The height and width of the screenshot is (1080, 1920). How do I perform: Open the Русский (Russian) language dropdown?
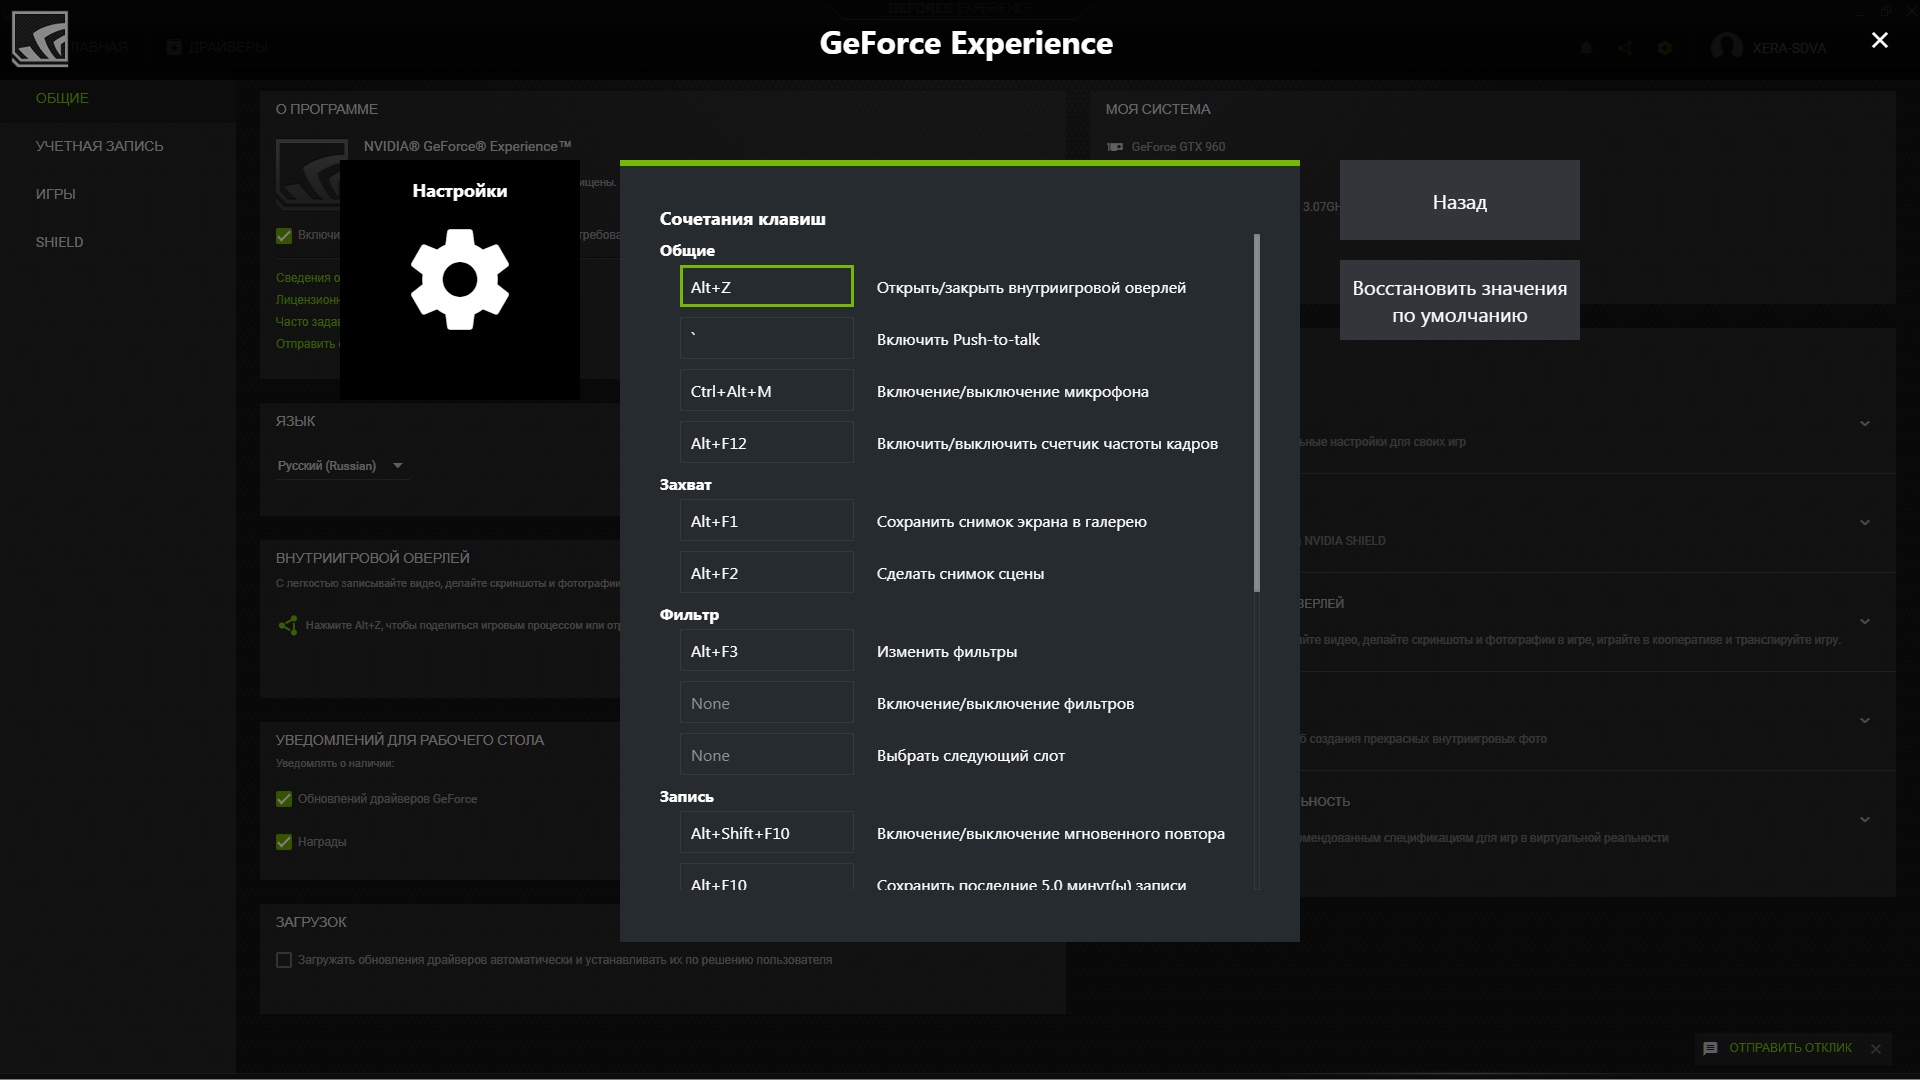(x=341, y=466)
